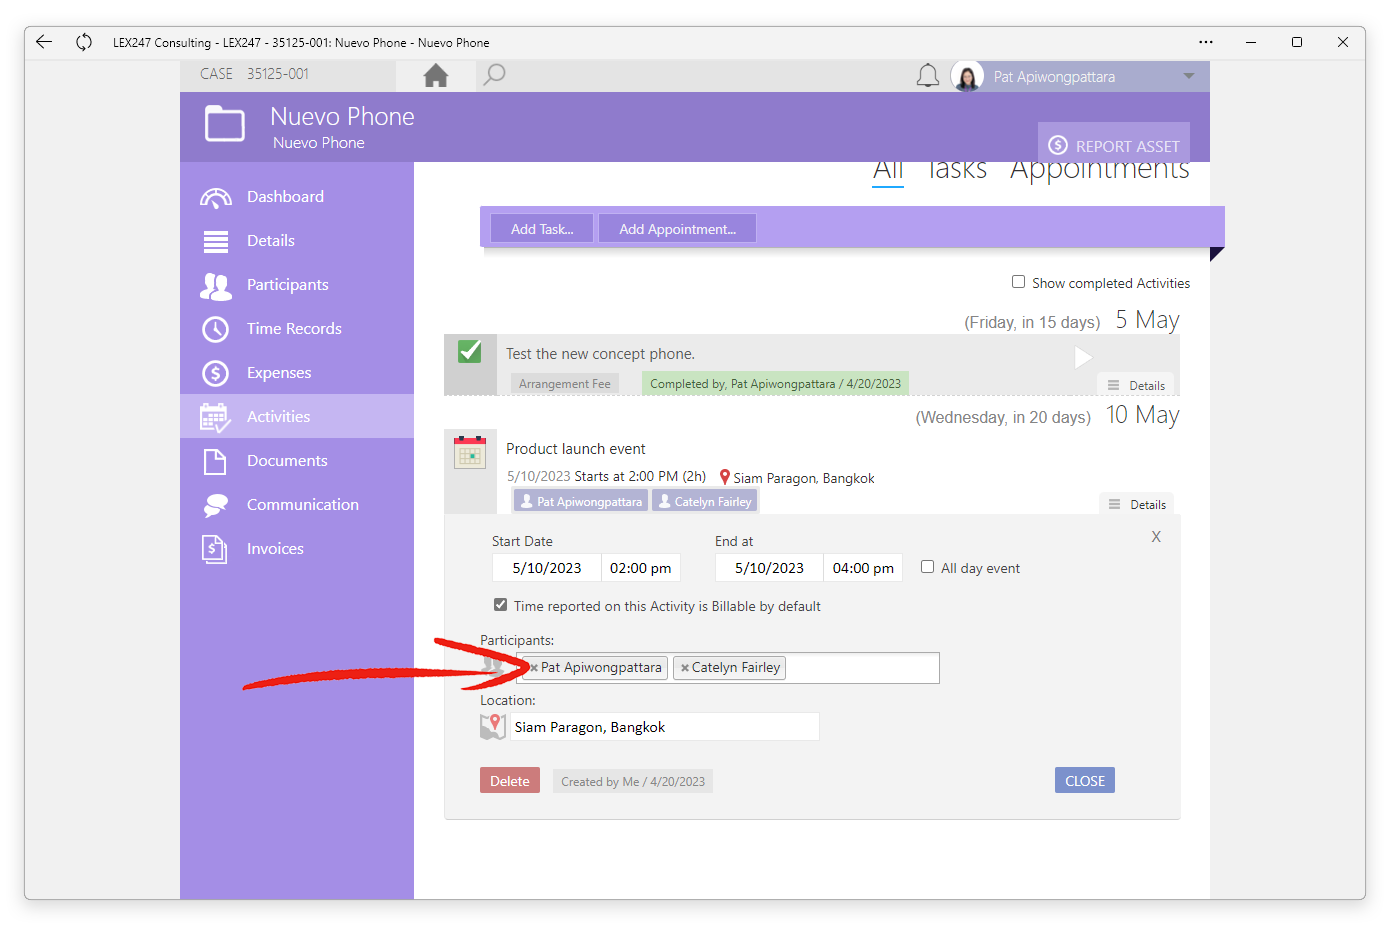1390x925 pixels.
Task: Open the title bar three-dots menu
Action: (1206, 42)
